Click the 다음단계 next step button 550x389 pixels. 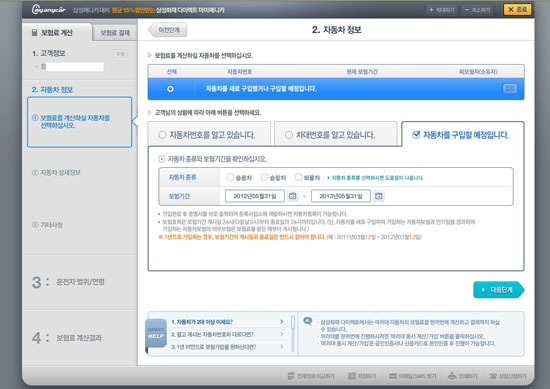499,290
